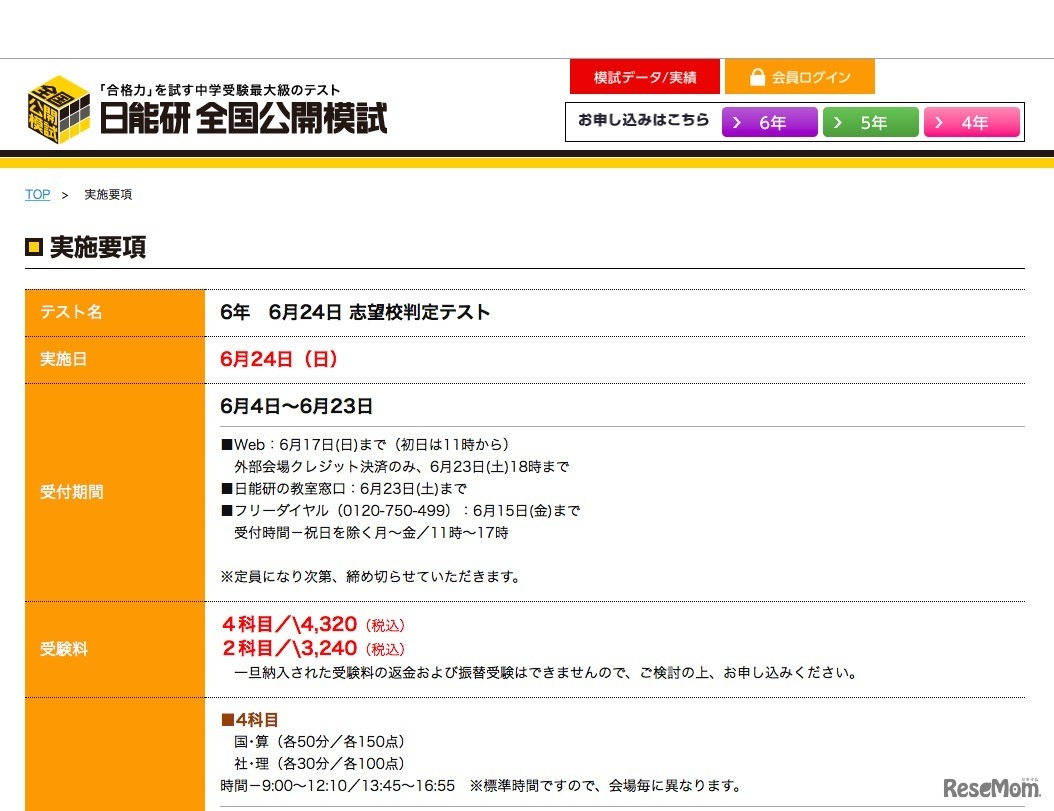The width and height of the screenshot is (1054, 811).
Task: Click the orange square icon beside 実施要項 heading
Action: pyautogui.click(x=33, y=247)
